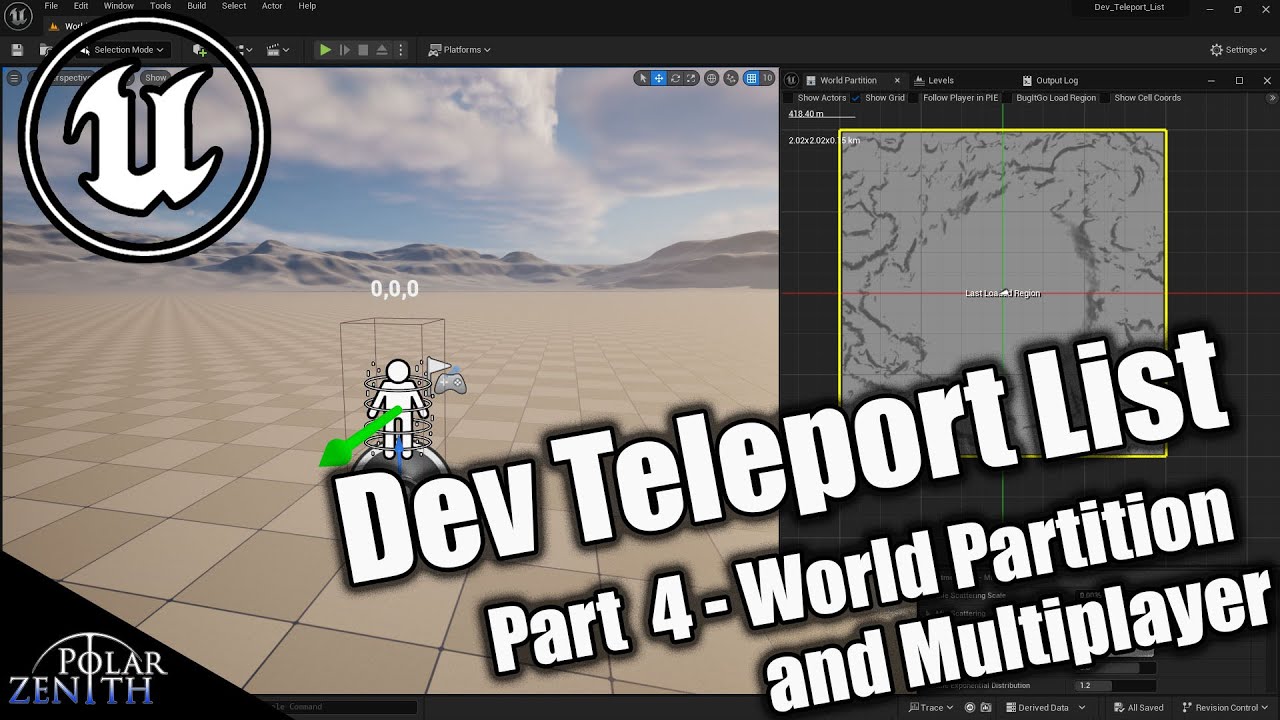
Task: Toggle world coordinate space globe icon
Action: point(712,78)
